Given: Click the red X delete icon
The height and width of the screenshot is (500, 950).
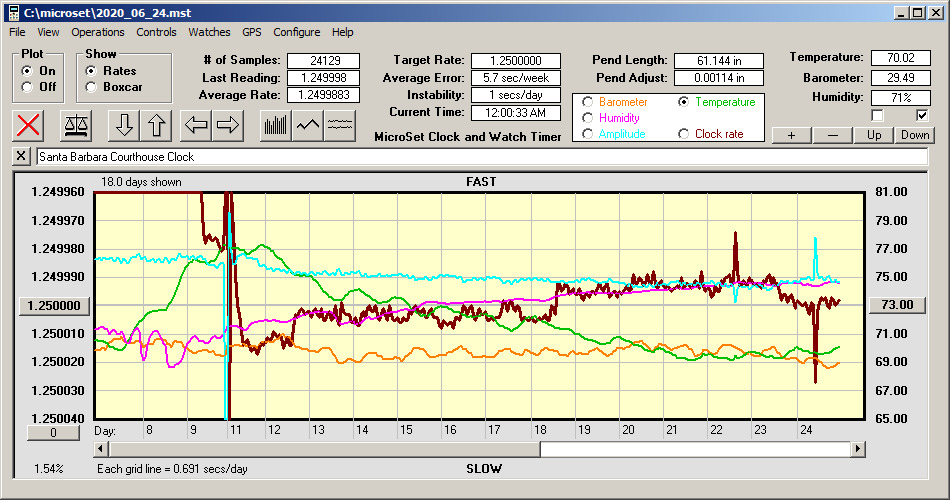Looking at the screenshot, I should tap(29, 125).
